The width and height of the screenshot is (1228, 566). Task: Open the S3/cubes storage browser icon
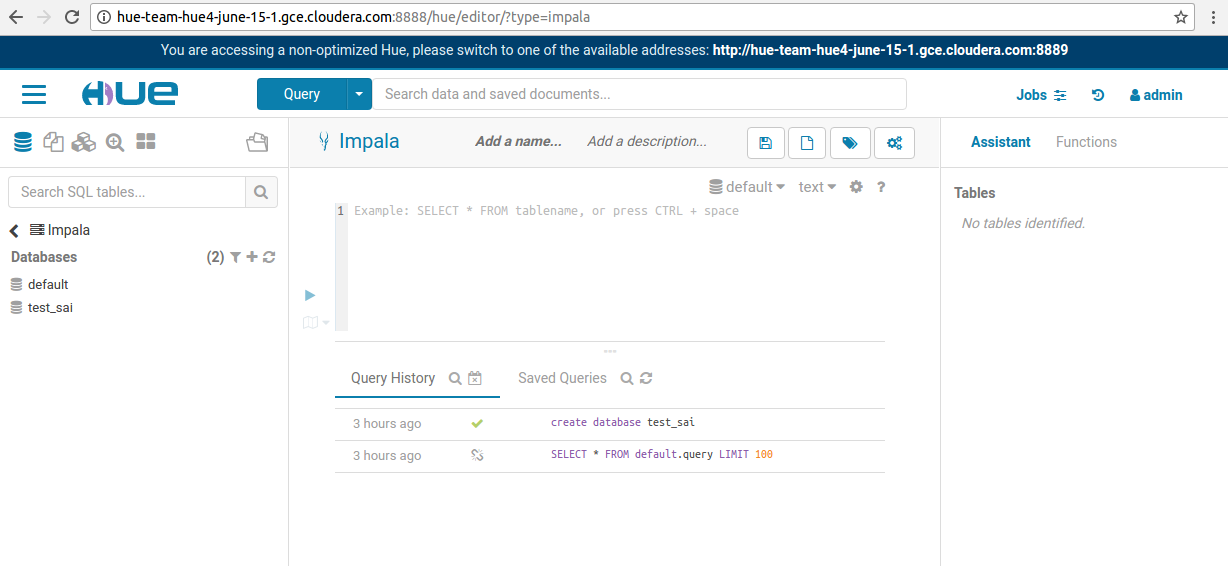84,142
